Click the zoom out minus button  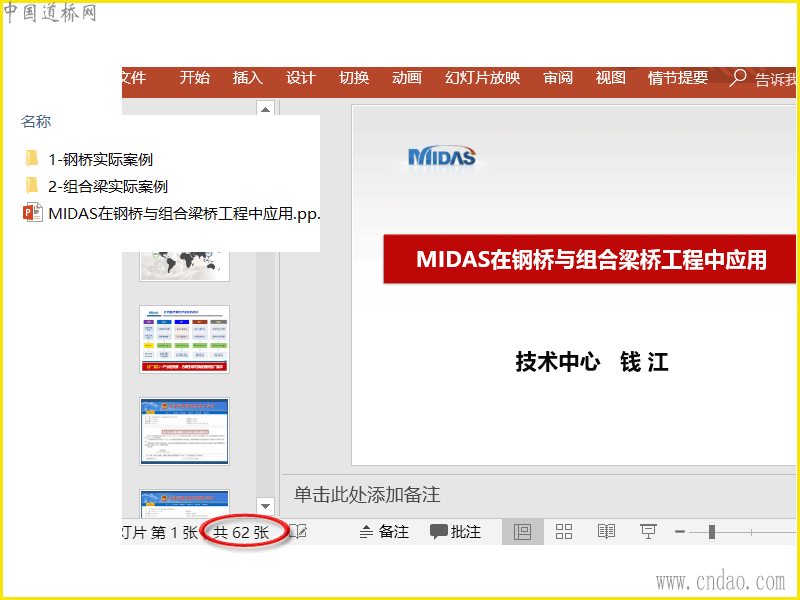680,532
